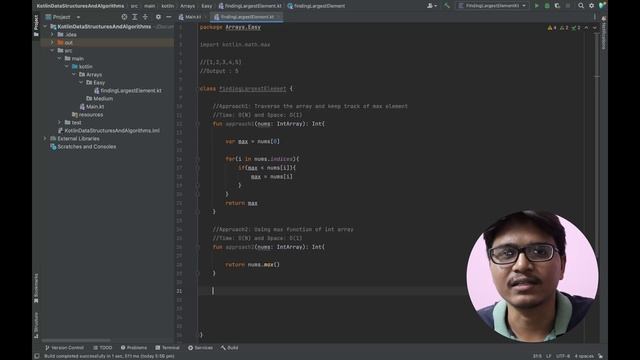640x360 pixels.
Task: Collapse all in Project panel
Action: 145,17
